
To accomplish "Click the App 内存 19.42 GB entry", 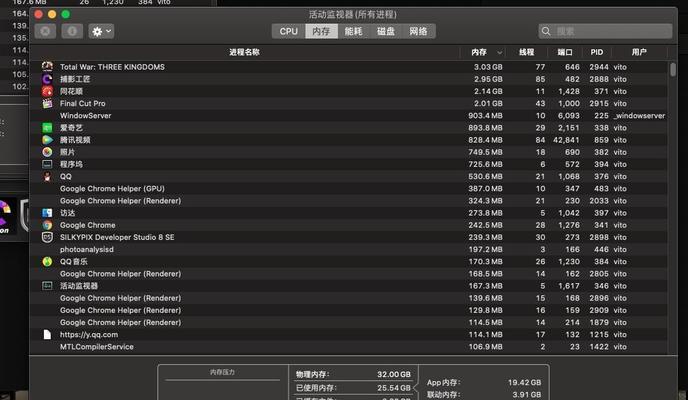I will point(484,382).
